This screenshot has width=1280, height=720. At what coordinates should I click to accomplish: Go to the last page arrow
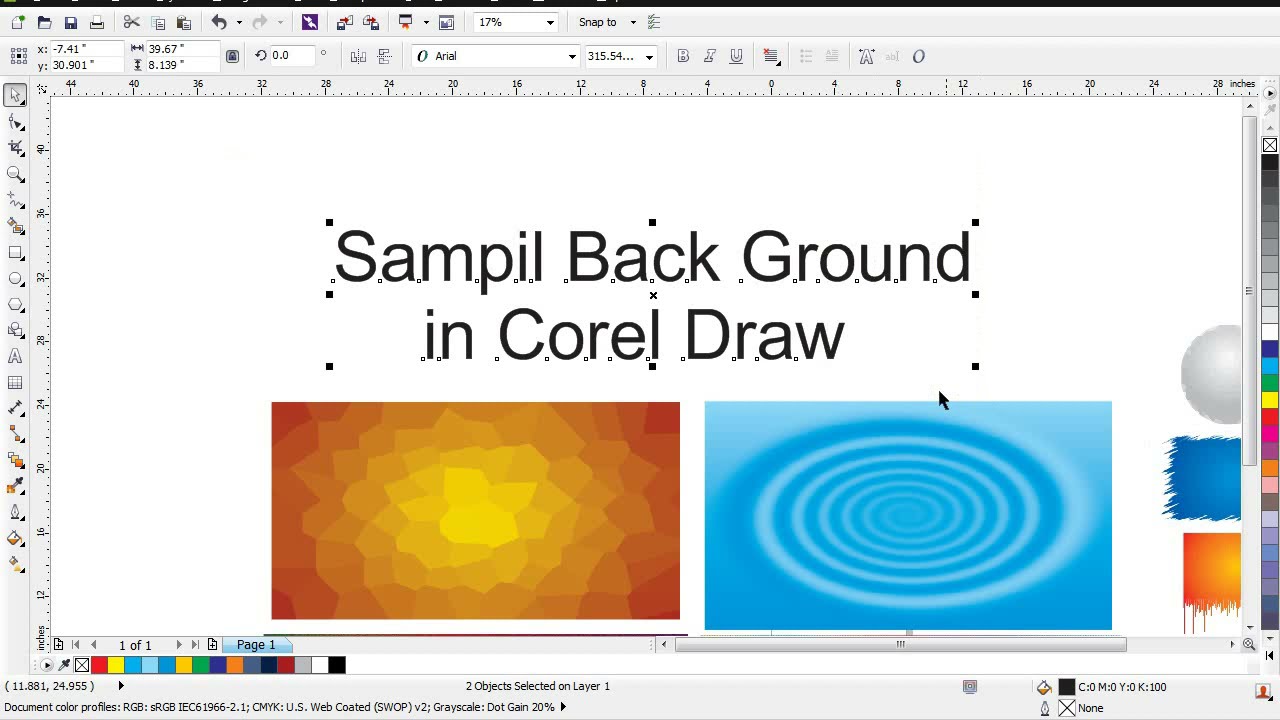(x=195, y=645)
